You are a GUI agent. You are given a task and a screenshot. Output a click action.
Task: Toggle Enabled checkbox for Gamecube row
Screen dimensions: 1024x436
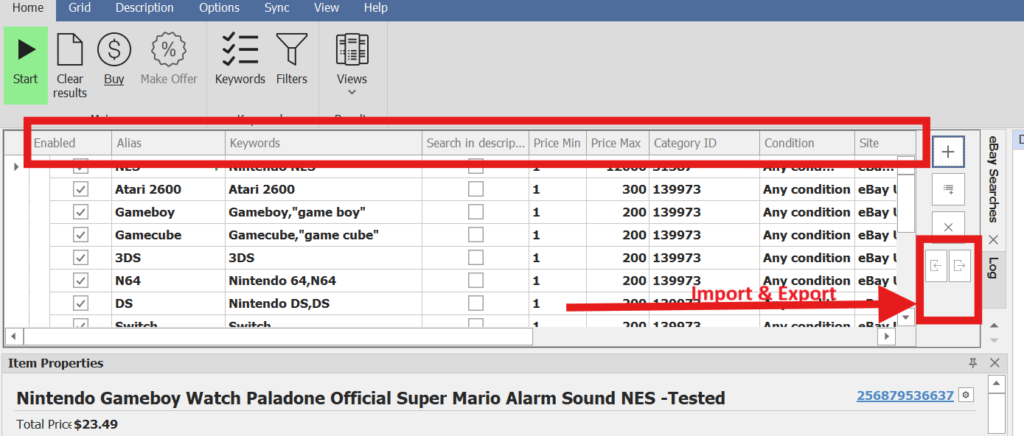81,235
